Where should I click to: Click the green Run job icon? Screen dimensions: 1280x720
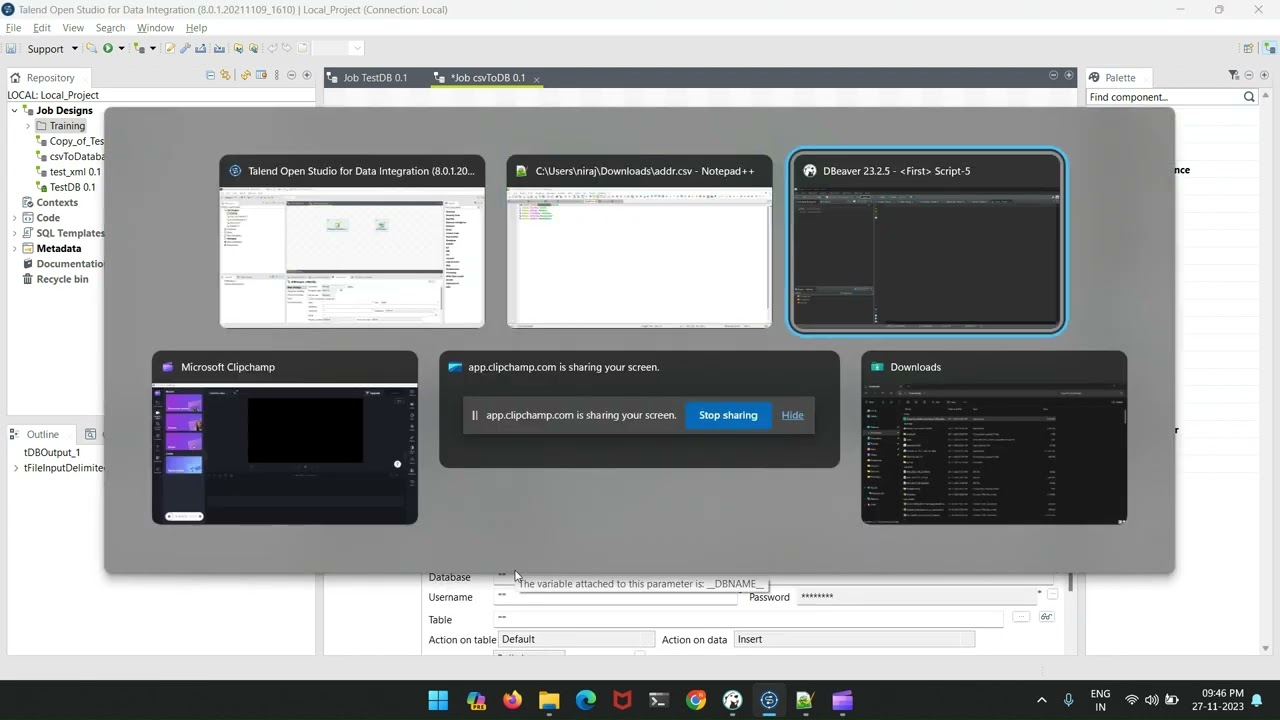coord(108,48)
